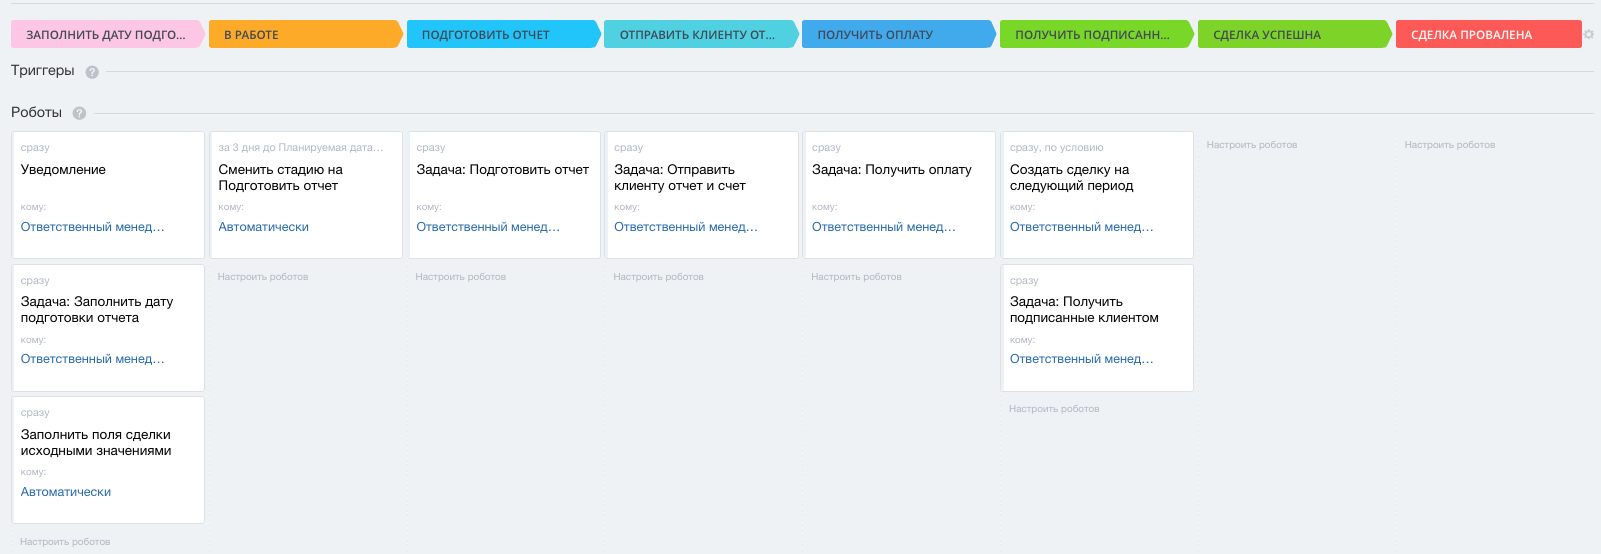
Task: Open the Задача: Получить оплату robot
Action: click(891, 170)
